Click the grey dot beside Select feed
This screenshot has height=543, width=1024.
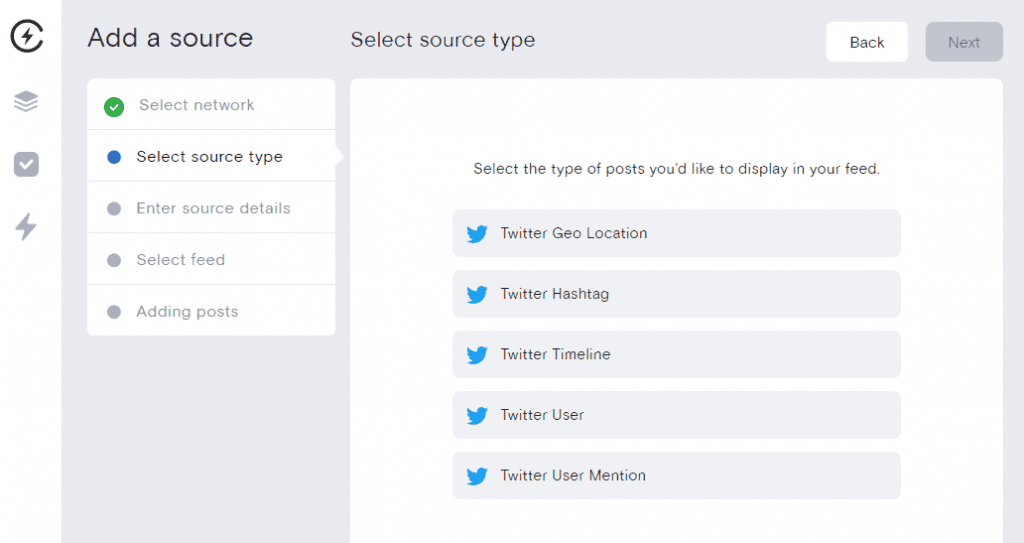click(114, 260)
